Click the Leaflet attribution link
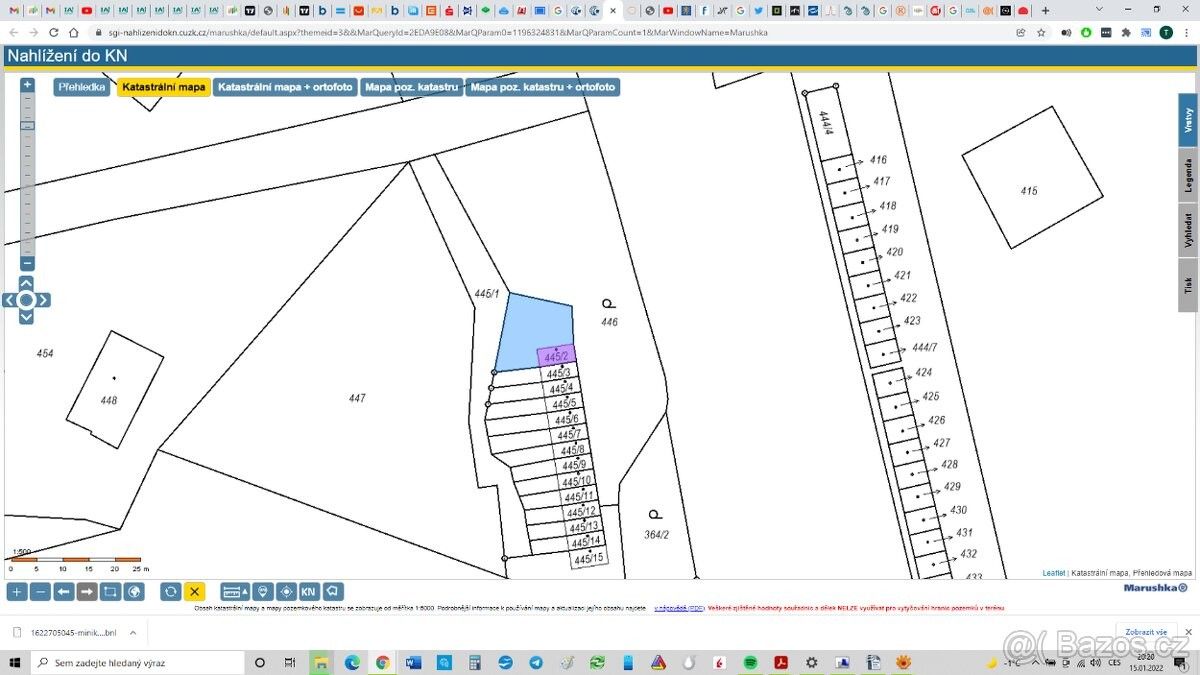The height and width of the screenshot is (675, 1200). (1053, 573)
